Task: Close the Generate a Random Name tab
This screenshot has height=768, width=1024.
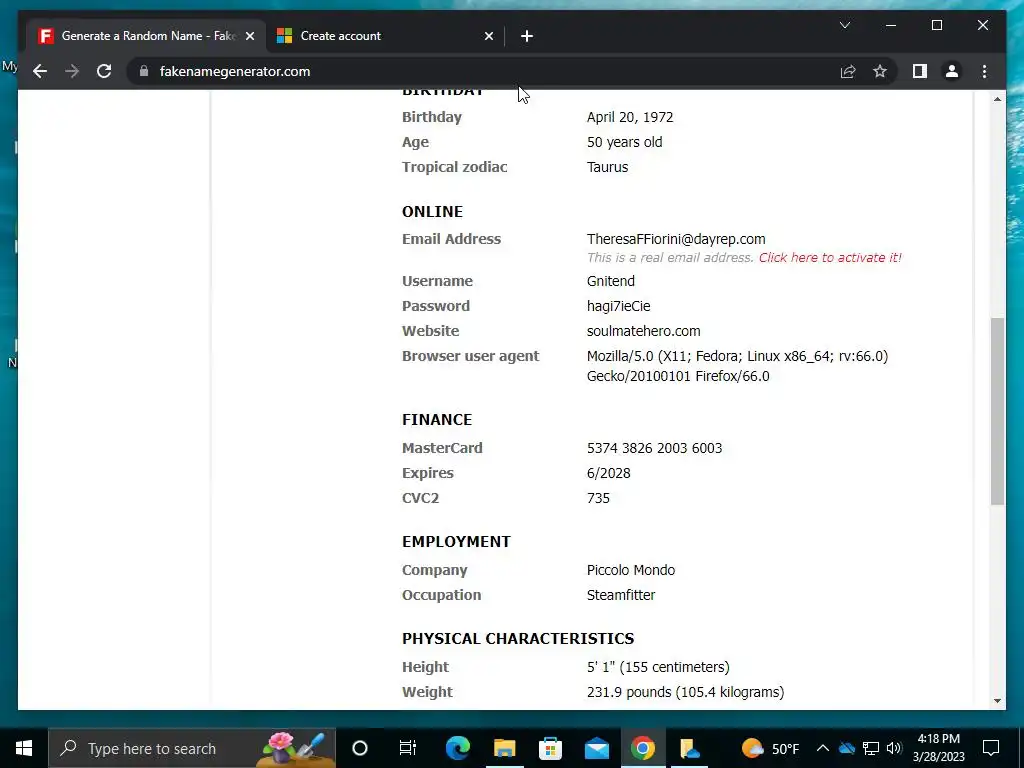Action: point(249,36)
